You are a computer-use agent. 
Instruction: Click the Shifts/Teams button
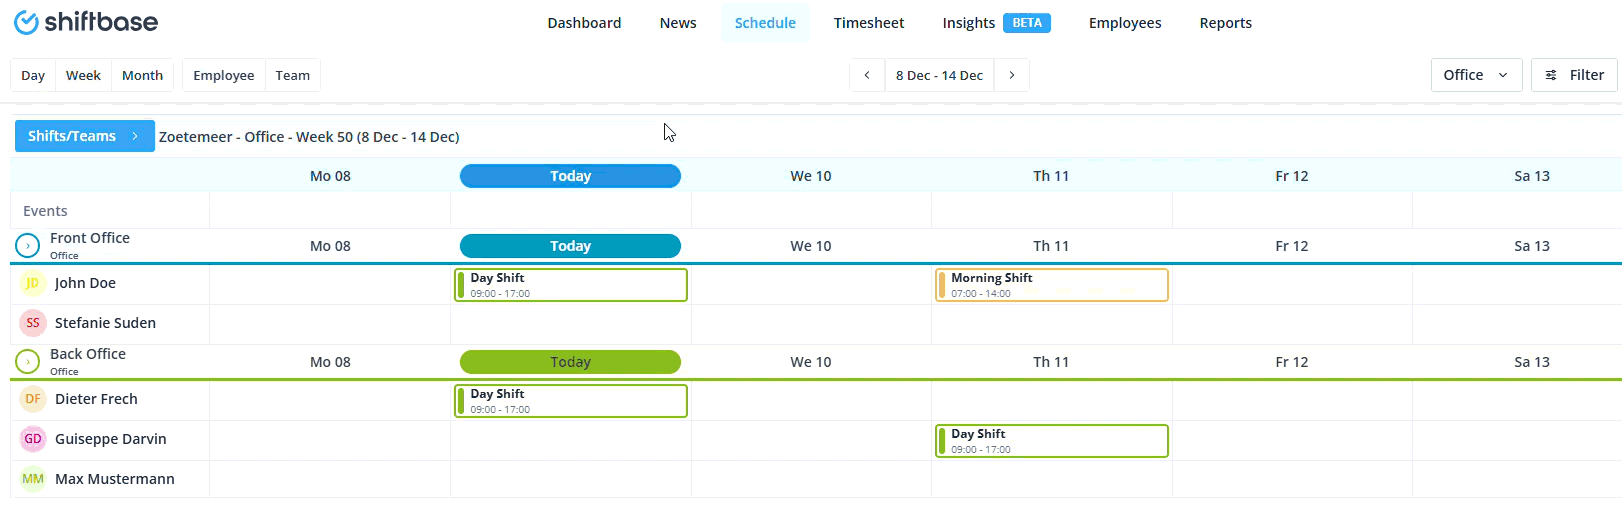[x=84, y=136]
